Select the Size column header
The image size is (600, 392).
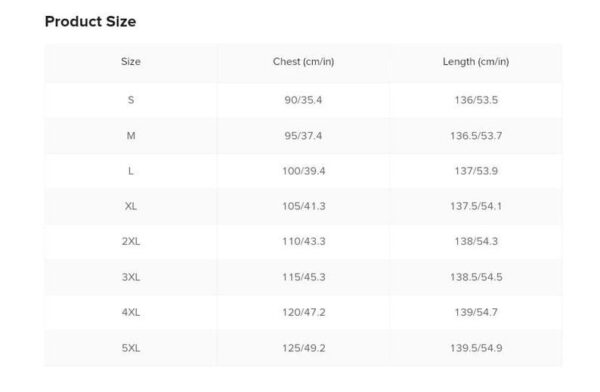pyautogui.click(x=131, y=62)
